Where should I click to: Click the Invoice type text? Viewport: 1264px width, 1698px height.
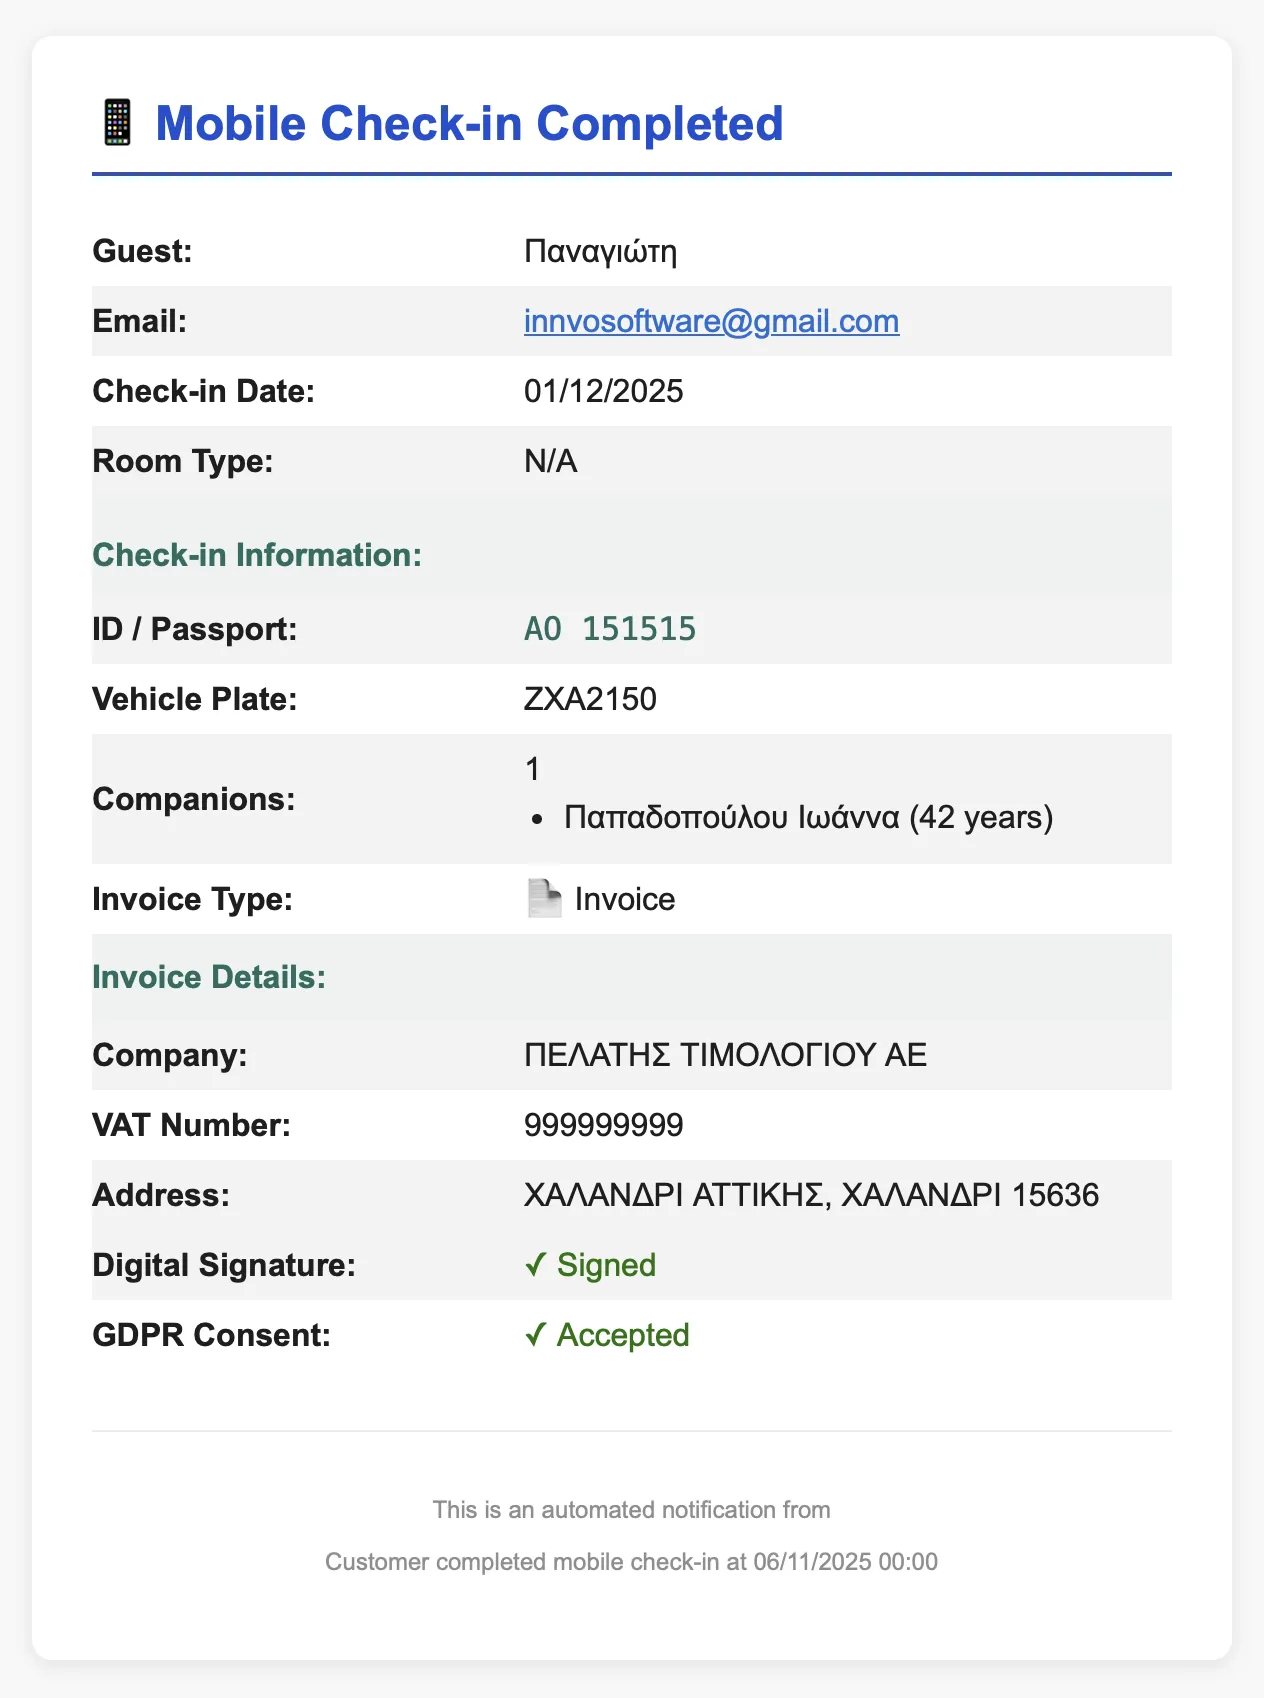coord(625,899)
